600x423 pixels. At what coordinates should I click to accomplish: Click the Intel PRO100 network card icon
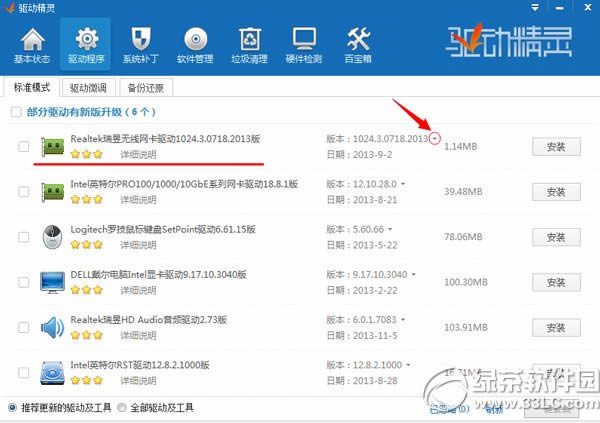pyautogui.click(x=52, y=191)
